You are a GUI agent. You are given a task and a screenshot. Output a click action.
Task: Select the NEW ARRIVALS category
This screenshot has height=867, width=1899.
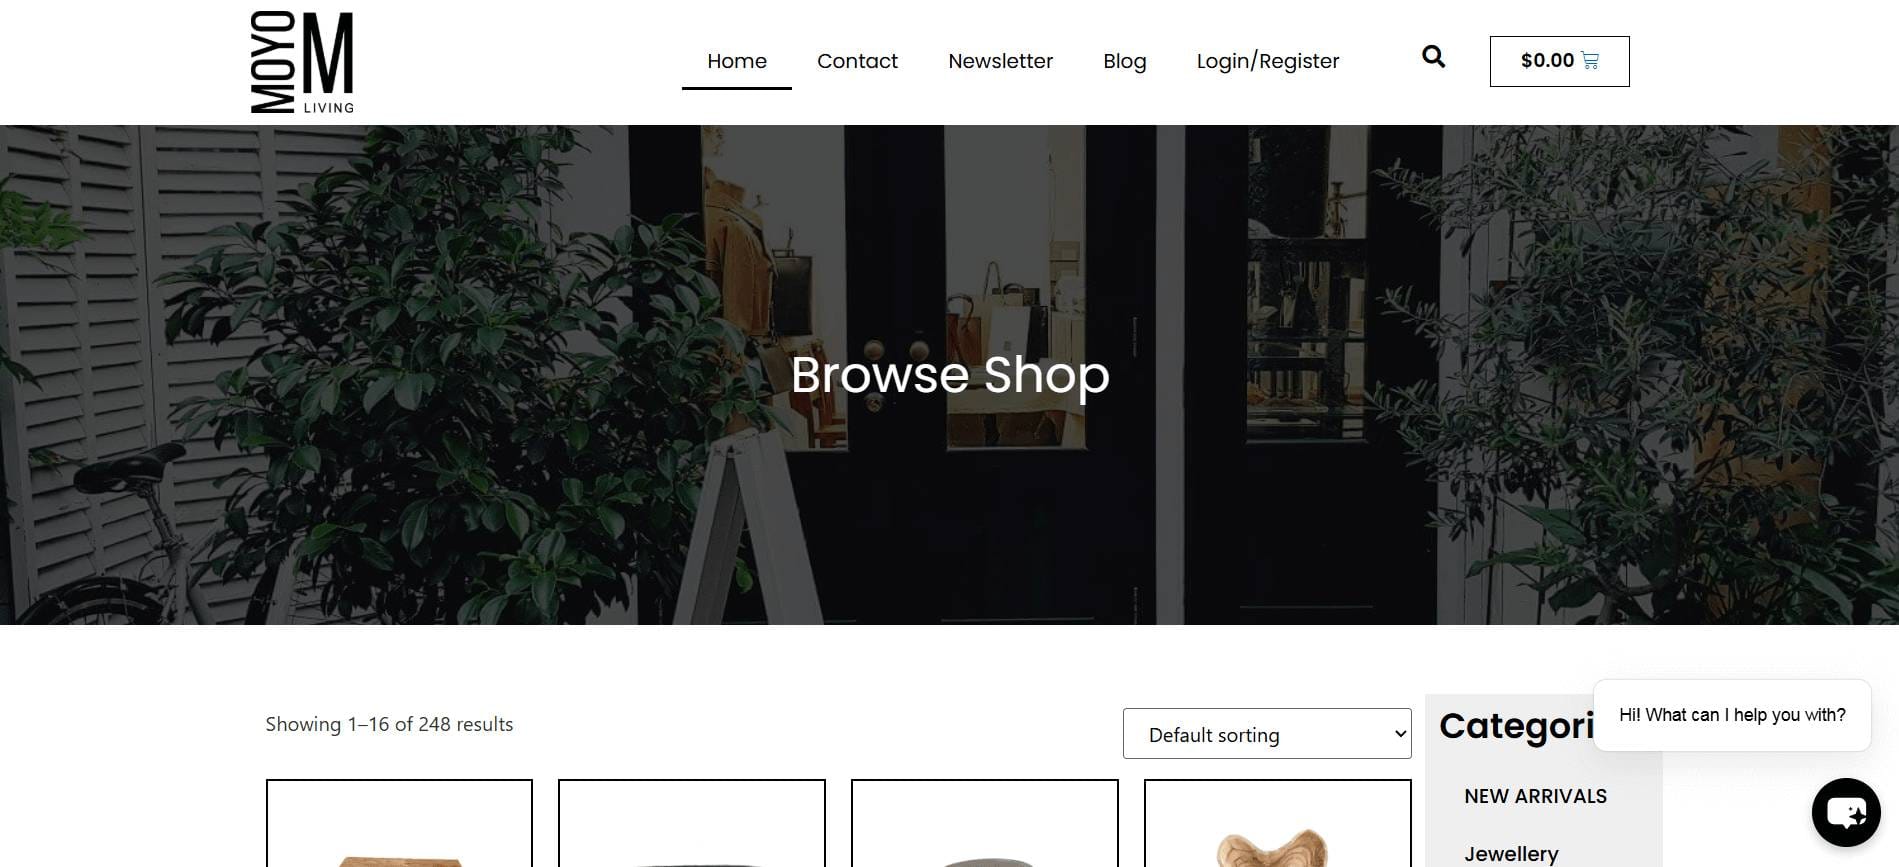click(x=1535, y=796)
